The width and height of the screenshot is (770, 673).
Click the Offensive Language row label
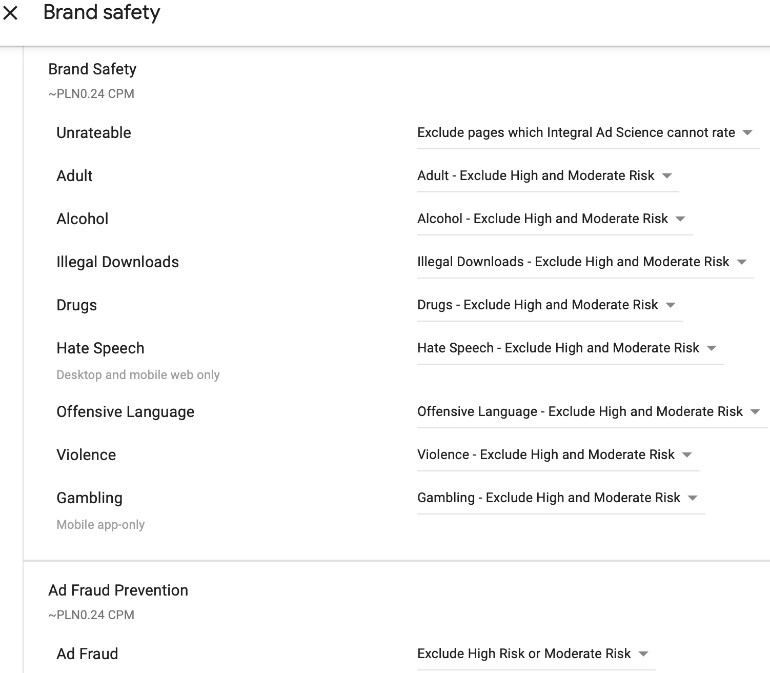[125, 412]
